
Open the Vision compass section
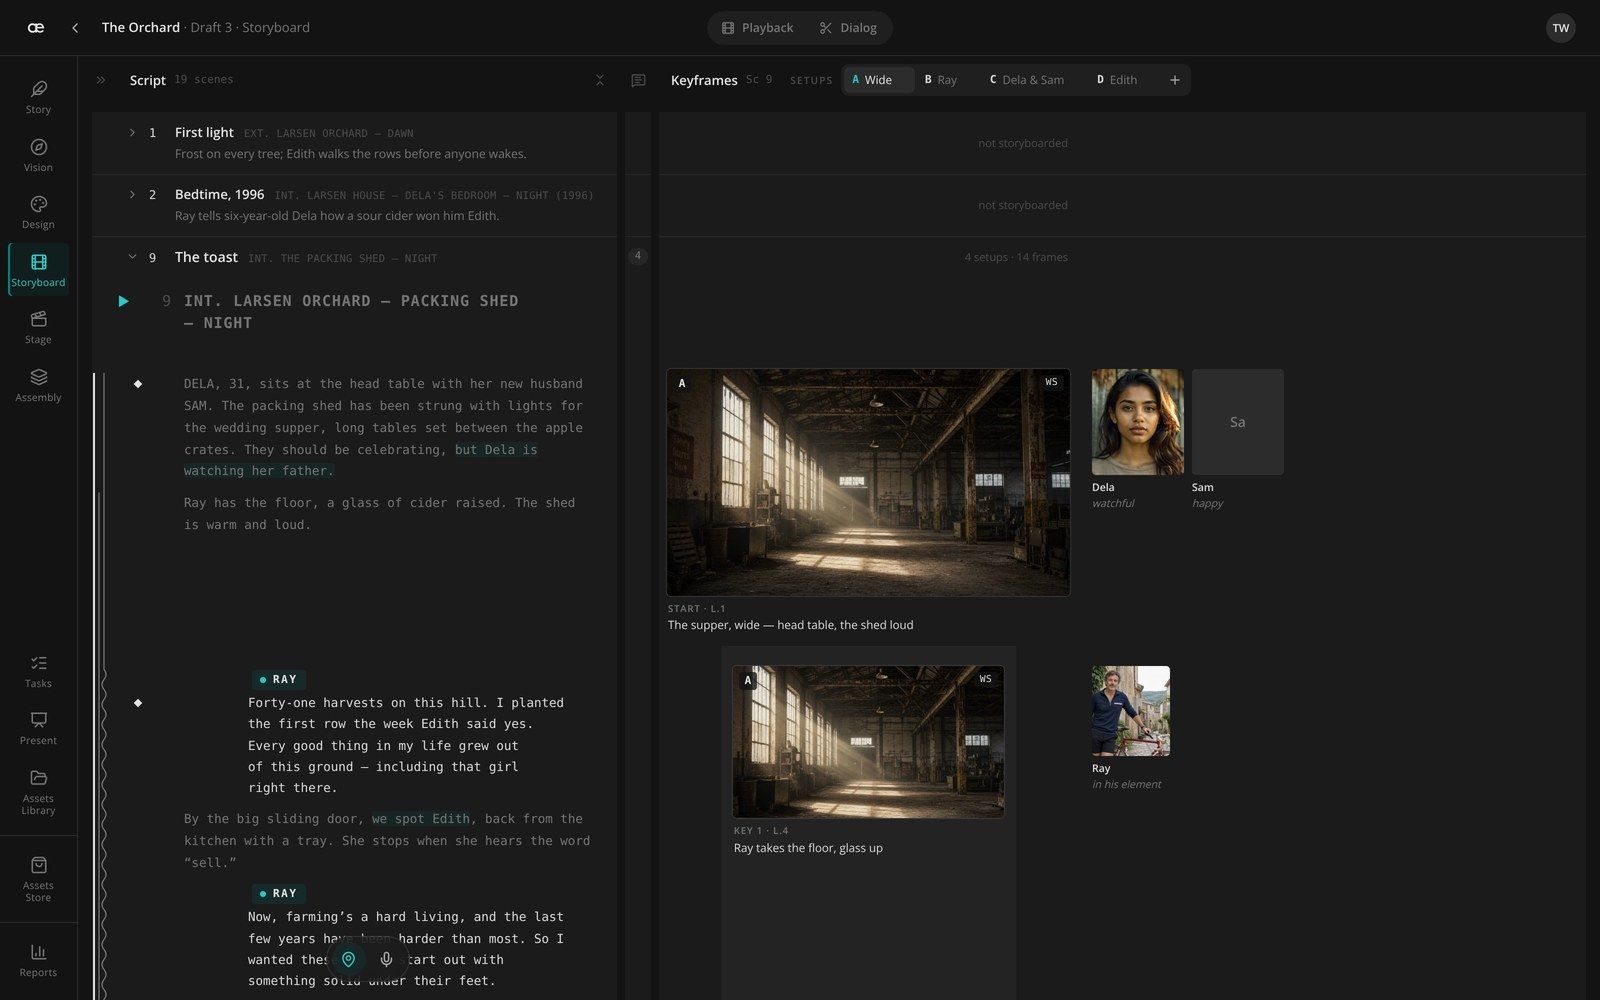tap(38, 155)
